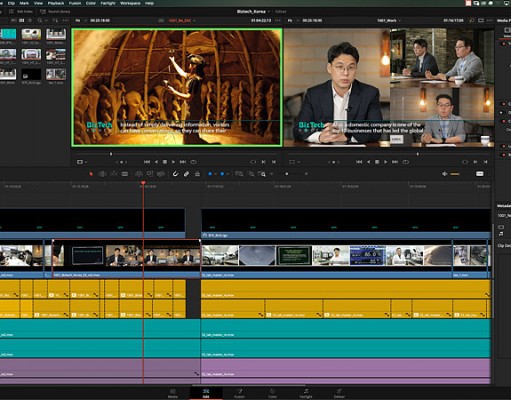Adjust the yellow volume level slider
The width and height of the screenshot is (511, 400).
click(x=455, y=174)
